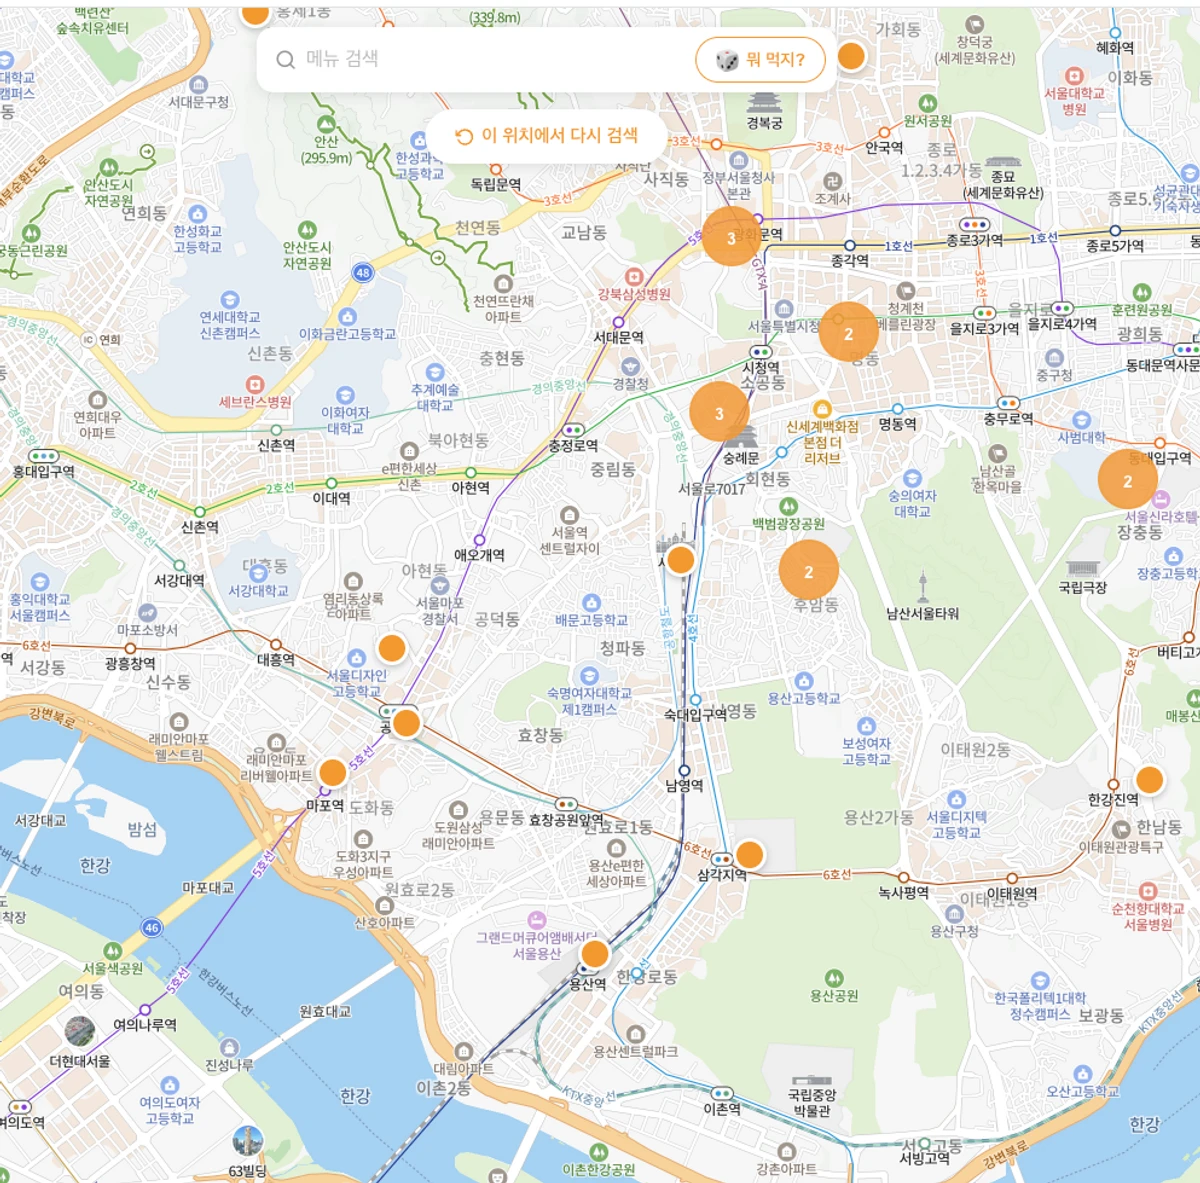Click the 남산골한옥마을 icon
This screenshot has width=1200, height=1183.
[x=997, y=454]
